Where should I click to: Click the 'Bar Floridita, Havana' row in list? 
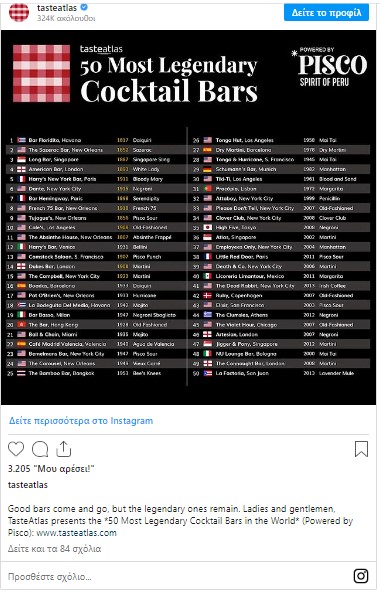tap(97, 140)
